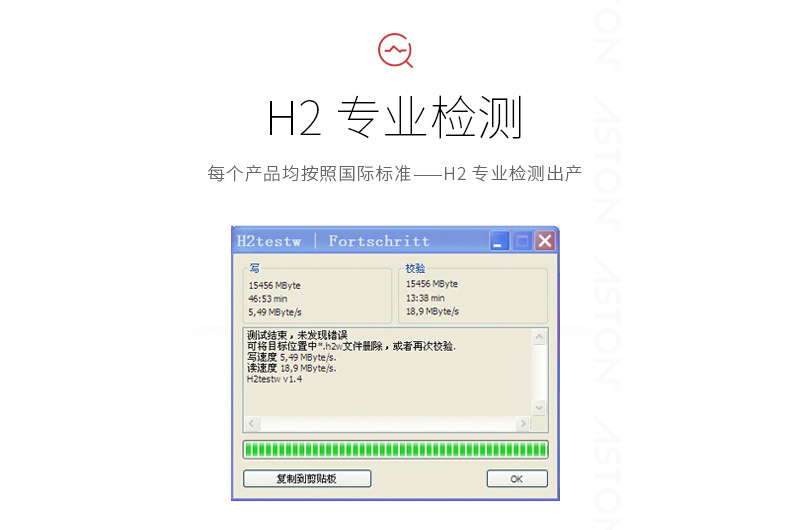Minimize the H2testw window
This screenshot has height=530, width=790.
499,241
